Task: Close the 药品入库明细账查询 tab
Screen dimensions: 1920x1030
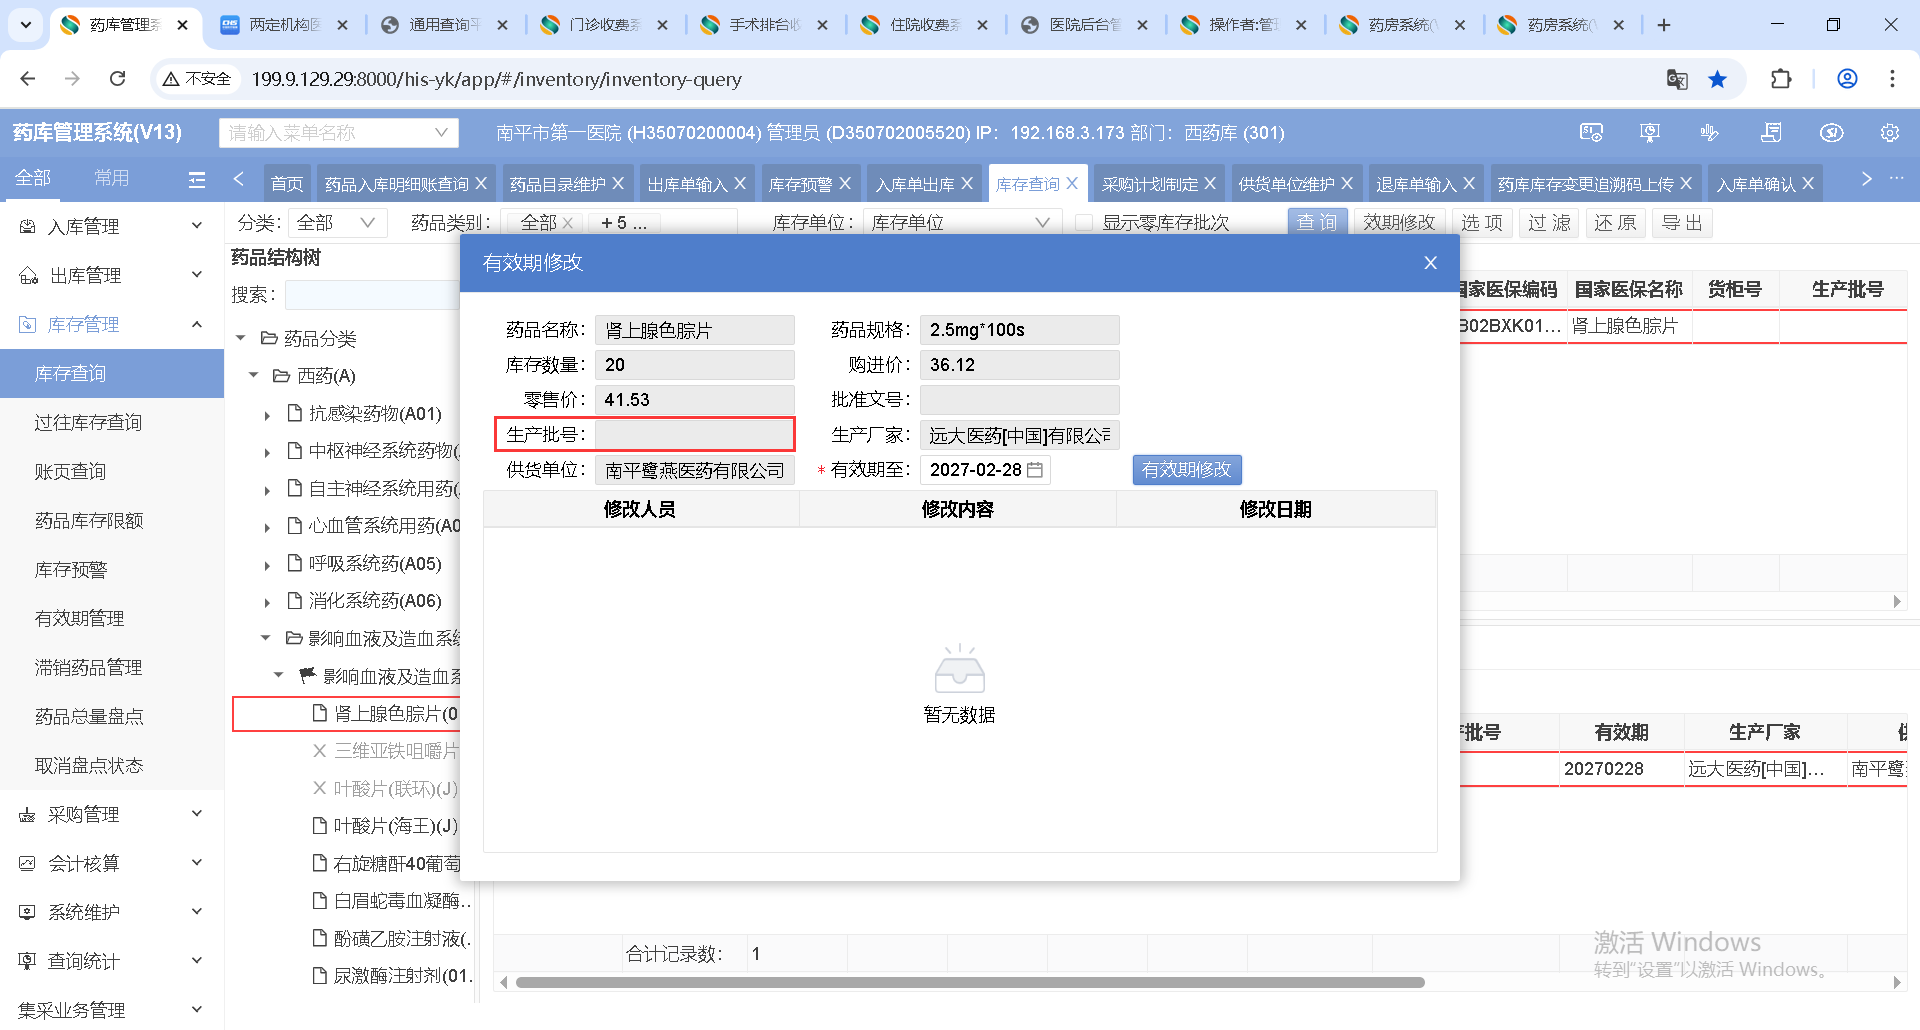Action: click(481, 184)
